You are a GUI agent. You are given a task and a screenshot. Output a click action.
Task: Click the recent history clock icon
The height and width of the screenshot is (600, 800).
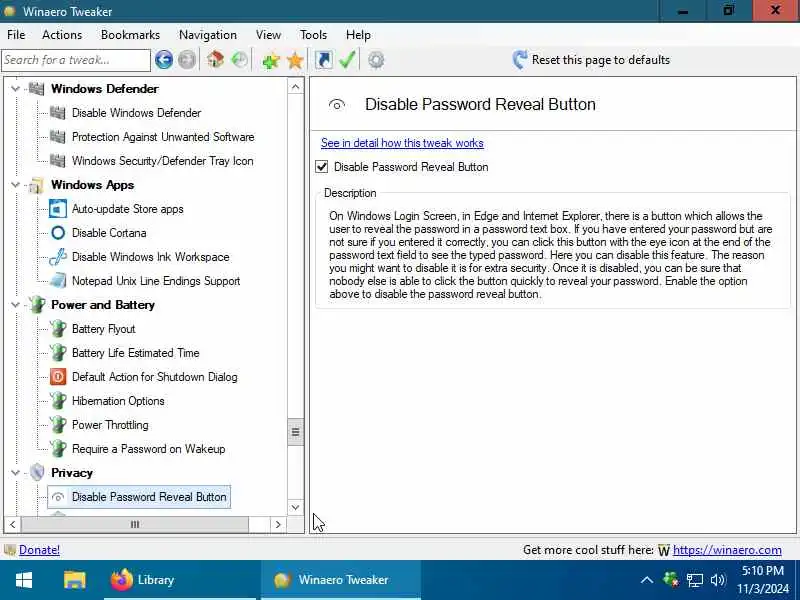click(x=239, y=60)
